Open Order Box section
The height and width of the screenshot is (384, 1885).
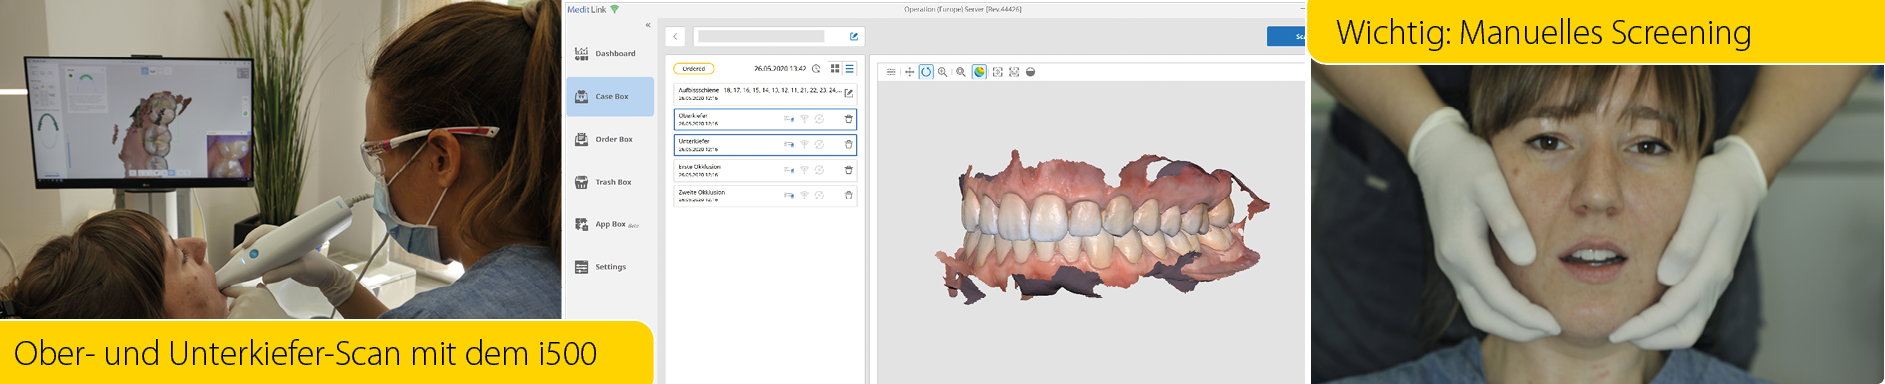click(x=605, y=139)
